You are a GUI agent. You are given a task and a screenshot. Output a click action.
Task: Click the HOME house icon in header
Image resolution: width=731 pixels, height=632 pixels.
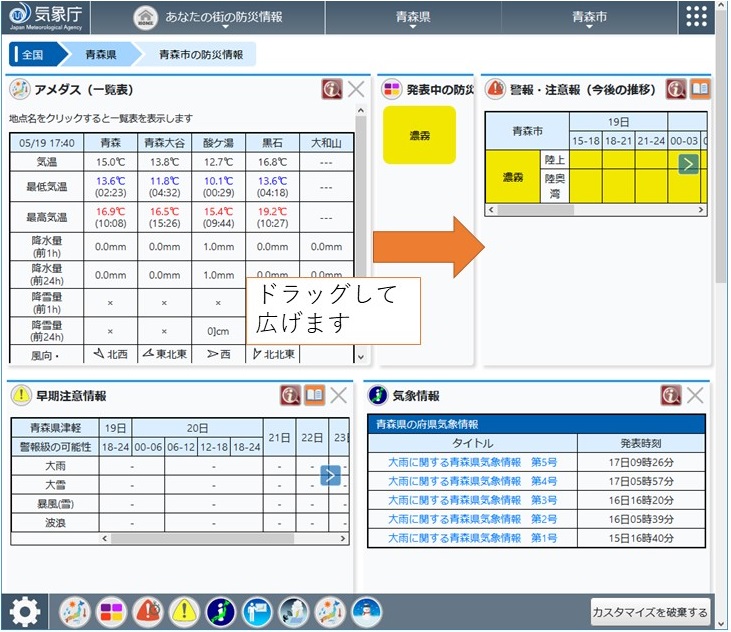[146, 18]
